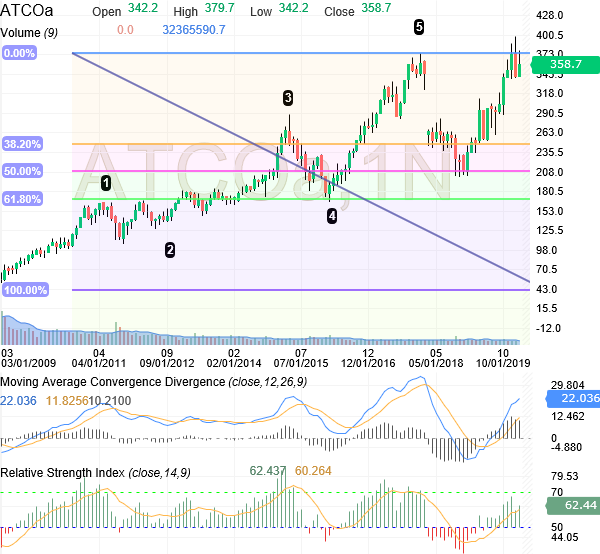Click the 02/01/2014 date axis label
Screen dimensions: 600x554
[234, 363]
